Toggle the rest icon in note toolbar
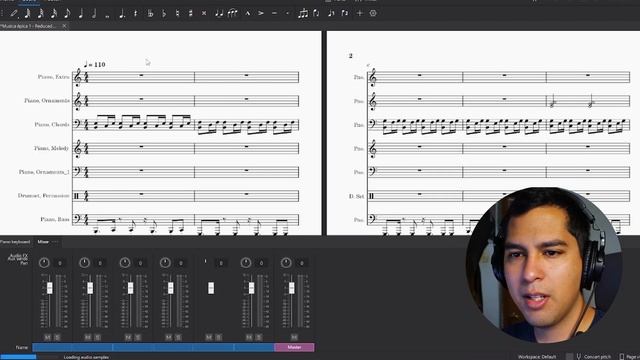The image size is (640, 360). [x=136, y=13]
